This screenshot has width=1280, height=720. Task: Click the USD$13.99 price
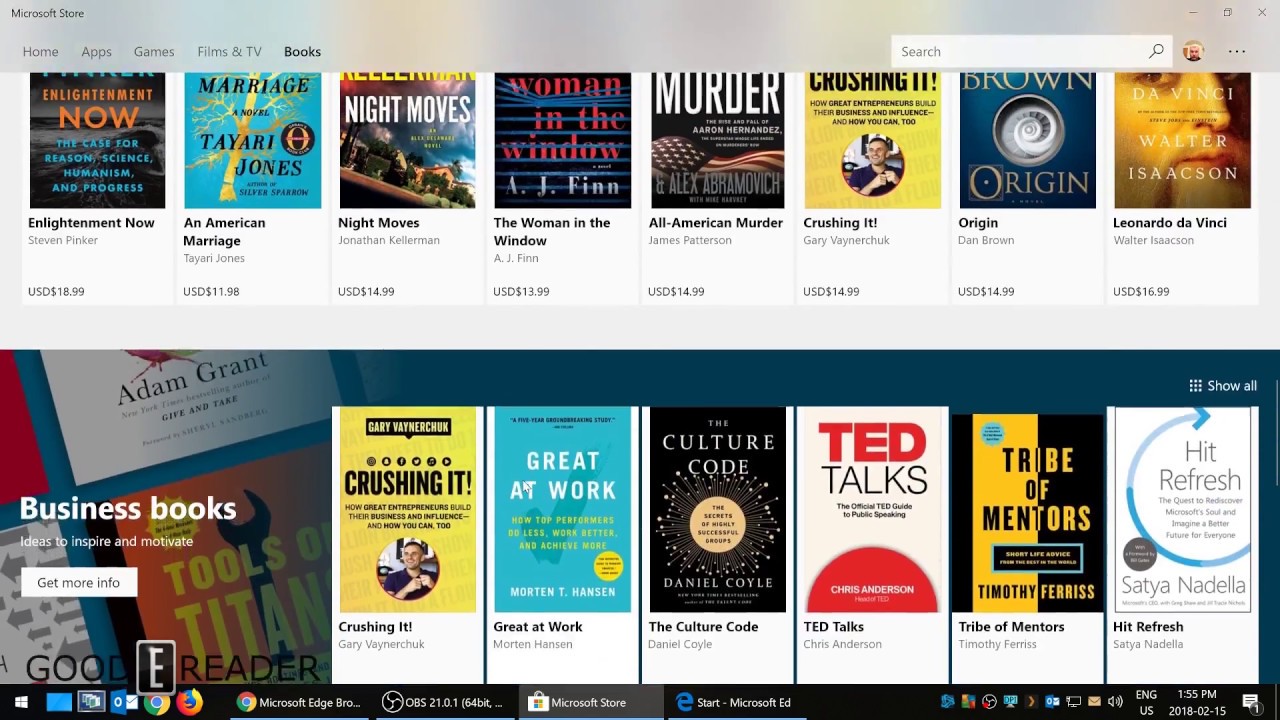tap(521, 292)
